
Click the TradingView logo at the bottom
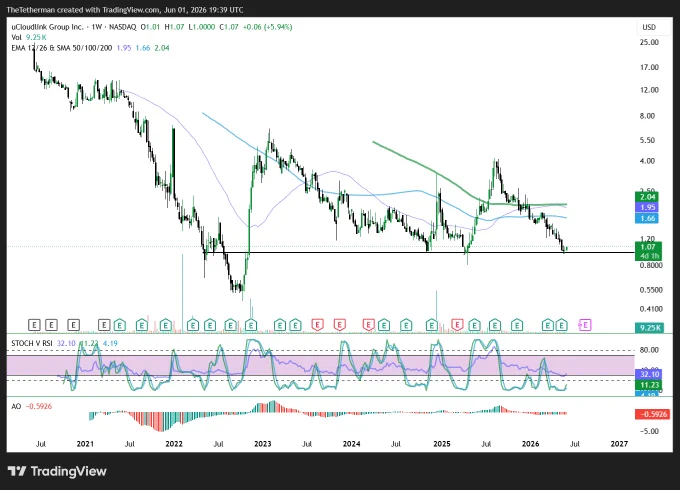[57, 471]
